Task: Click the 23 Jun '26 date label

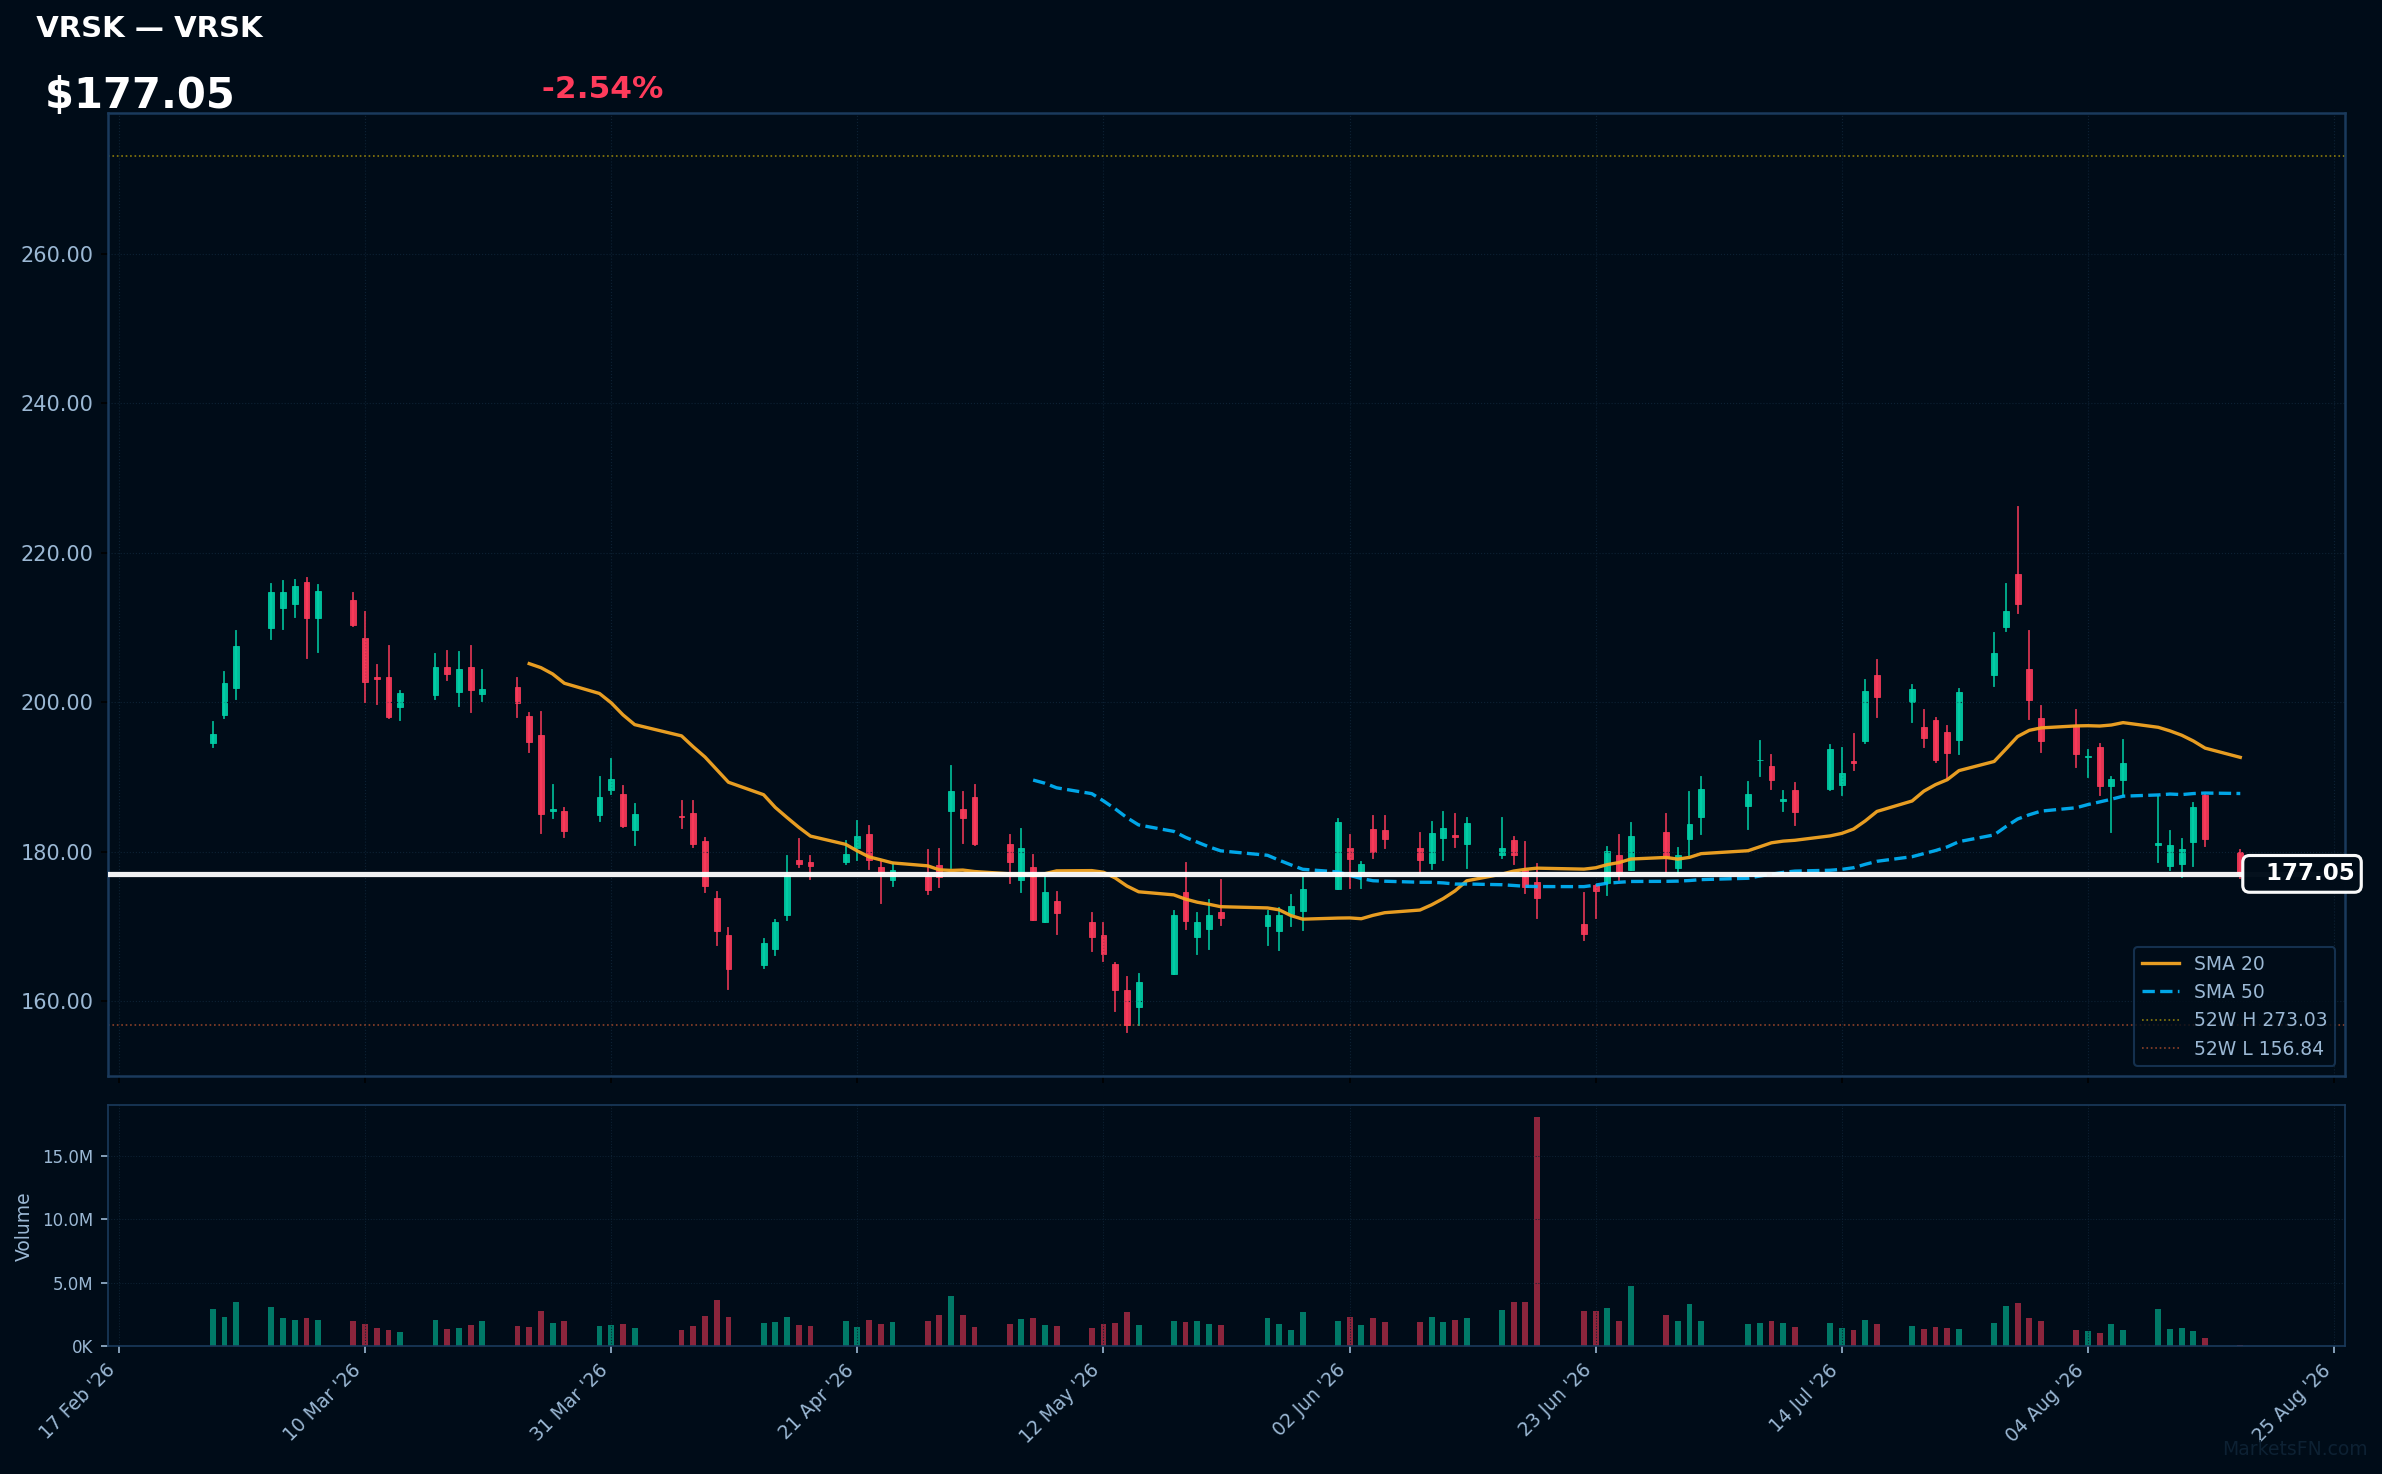Action: [1554, 1400]
